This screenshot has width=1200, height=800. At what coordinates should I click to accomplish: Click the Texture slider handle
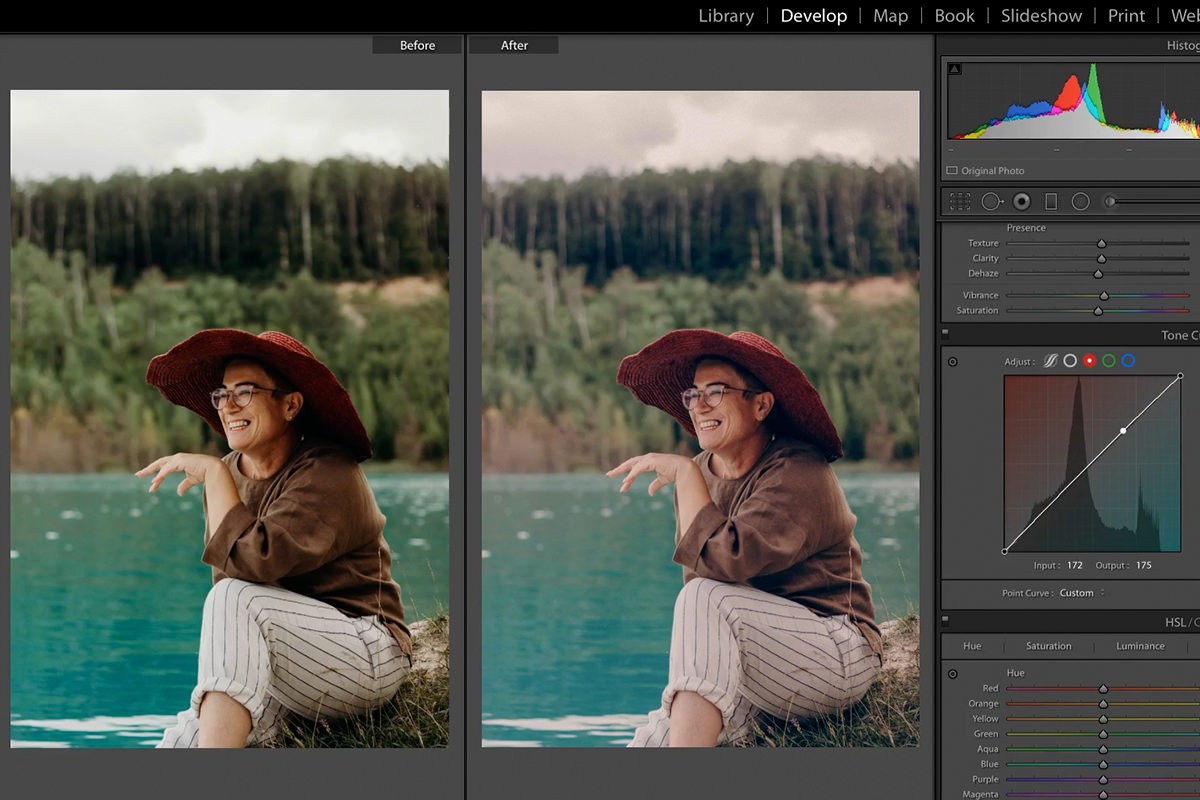point(1101,243)
